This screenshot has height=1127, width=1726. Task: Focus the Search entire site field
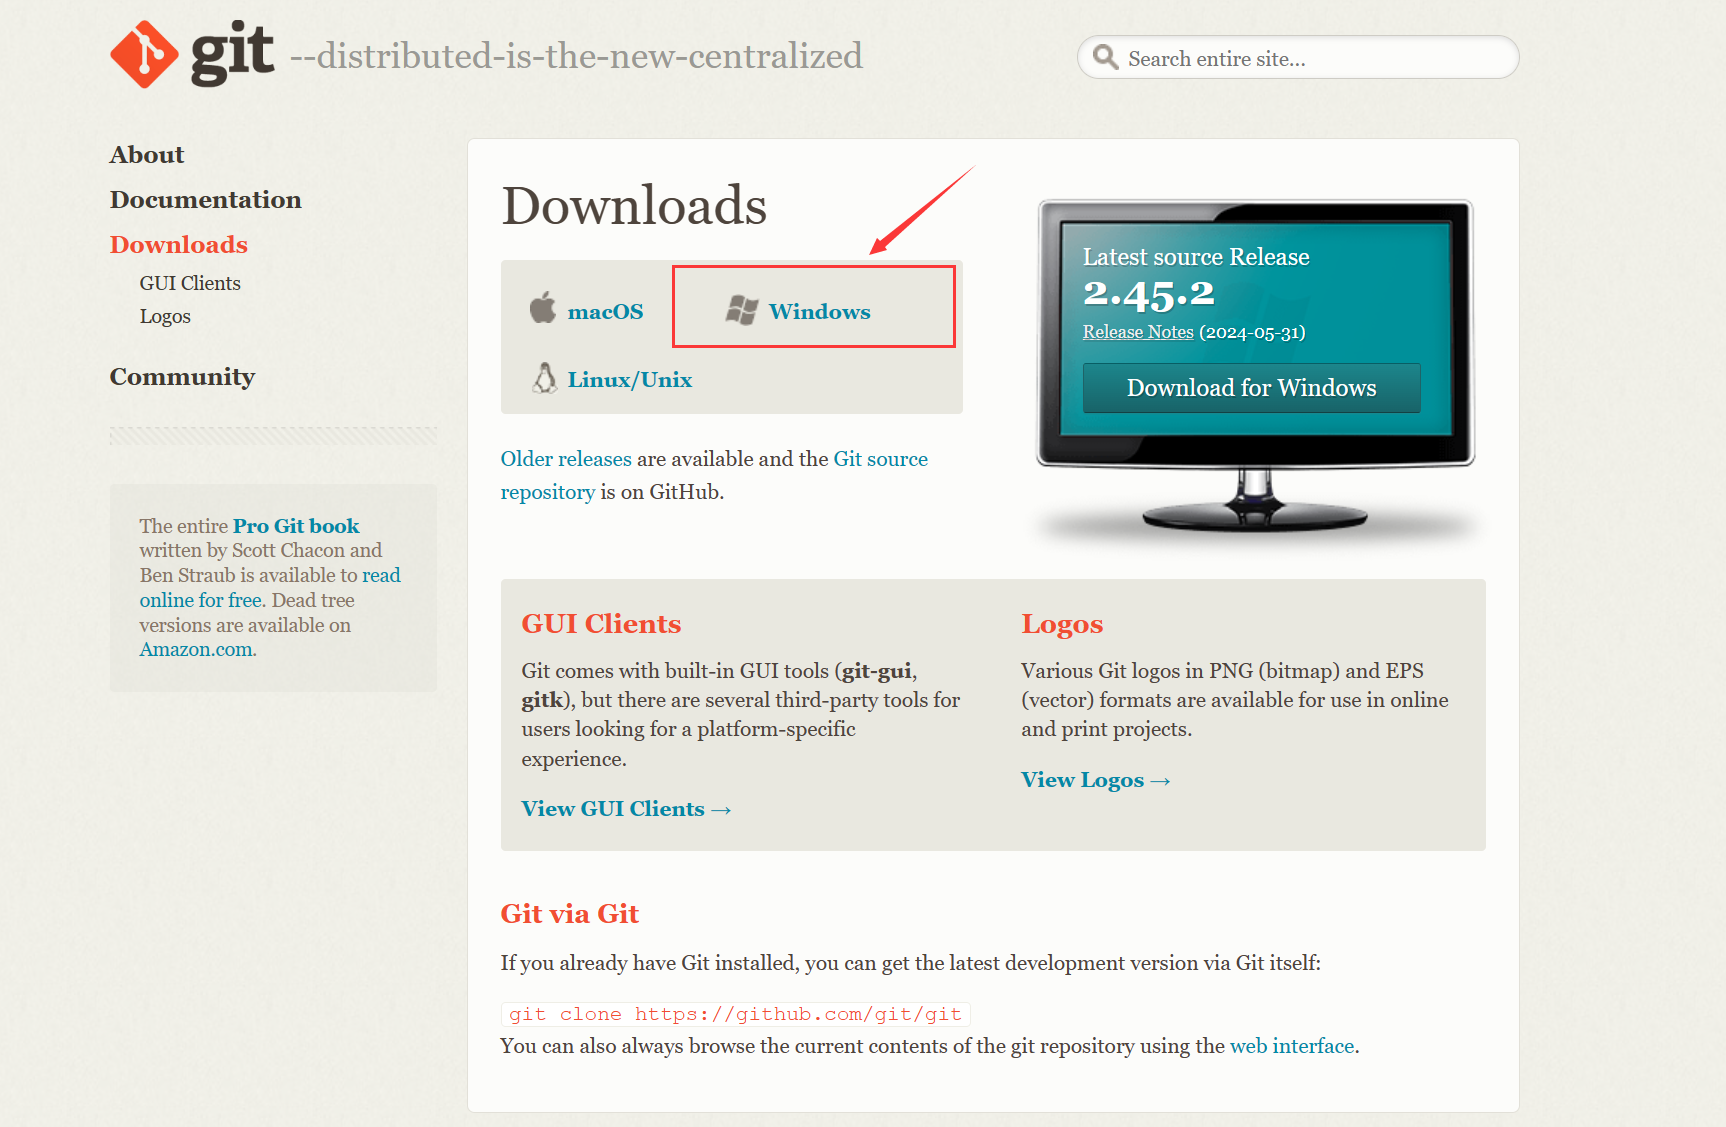click(1298, 58)
